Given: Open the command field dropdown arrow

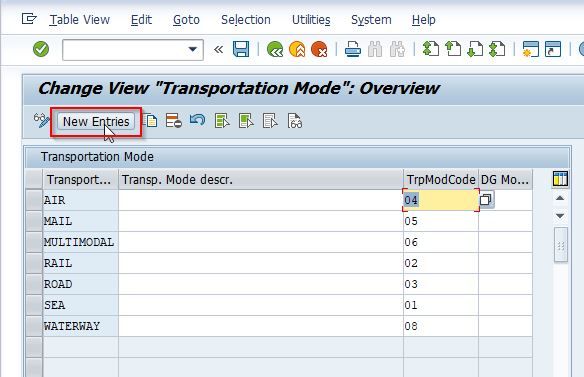Looking at the screenshot, I should 193,49.
